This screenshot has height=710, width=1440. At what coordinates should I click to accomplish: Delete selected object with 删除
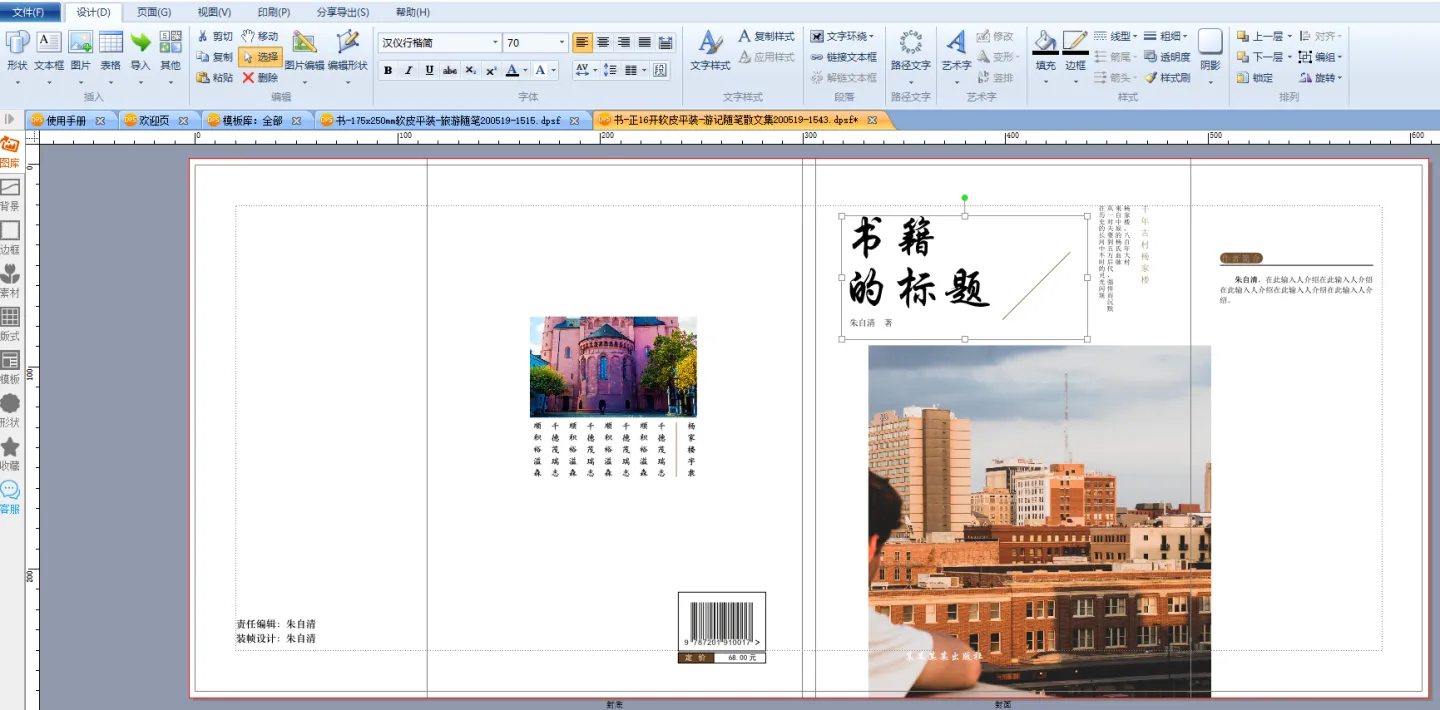pyautogui.click(x=260, y=77)
